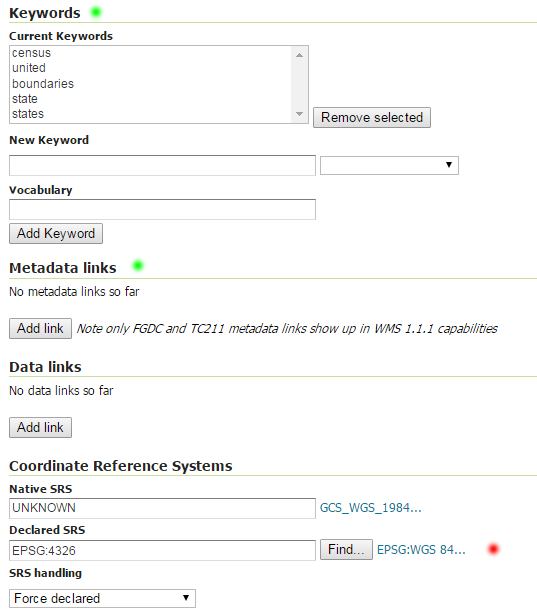This screenshot has width=537, height=616.
Task: Select 'states' keyword in the list
Action: tap(28, 114)
